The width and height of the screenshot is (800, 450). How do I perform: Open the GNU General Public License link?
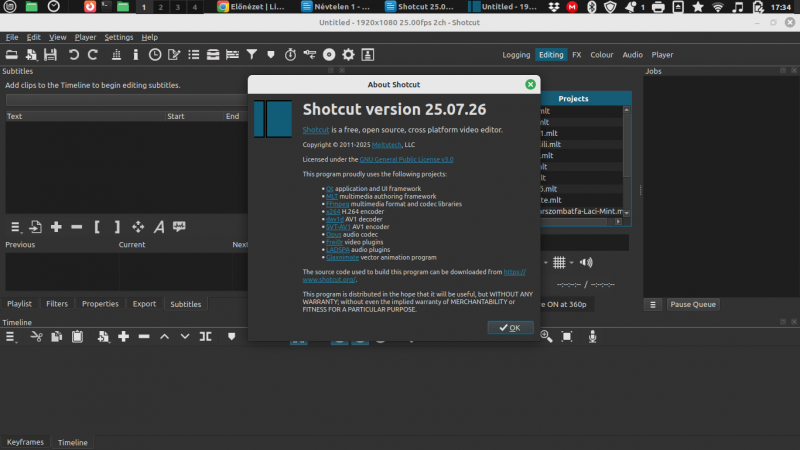click(x=406, y=159)
